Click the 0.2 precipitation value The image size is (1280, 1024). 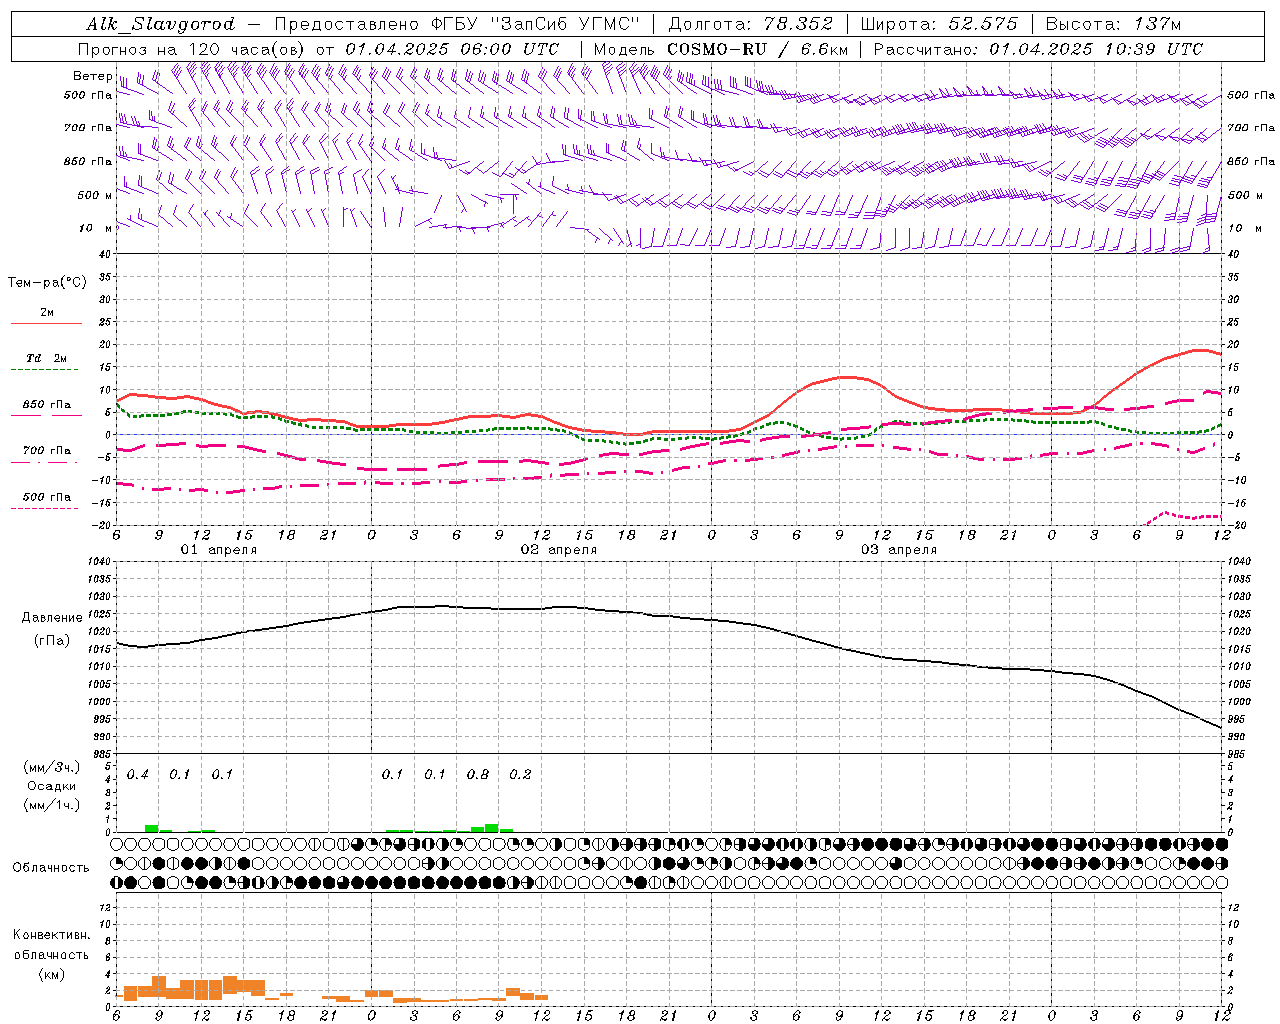tap(520, 774)
